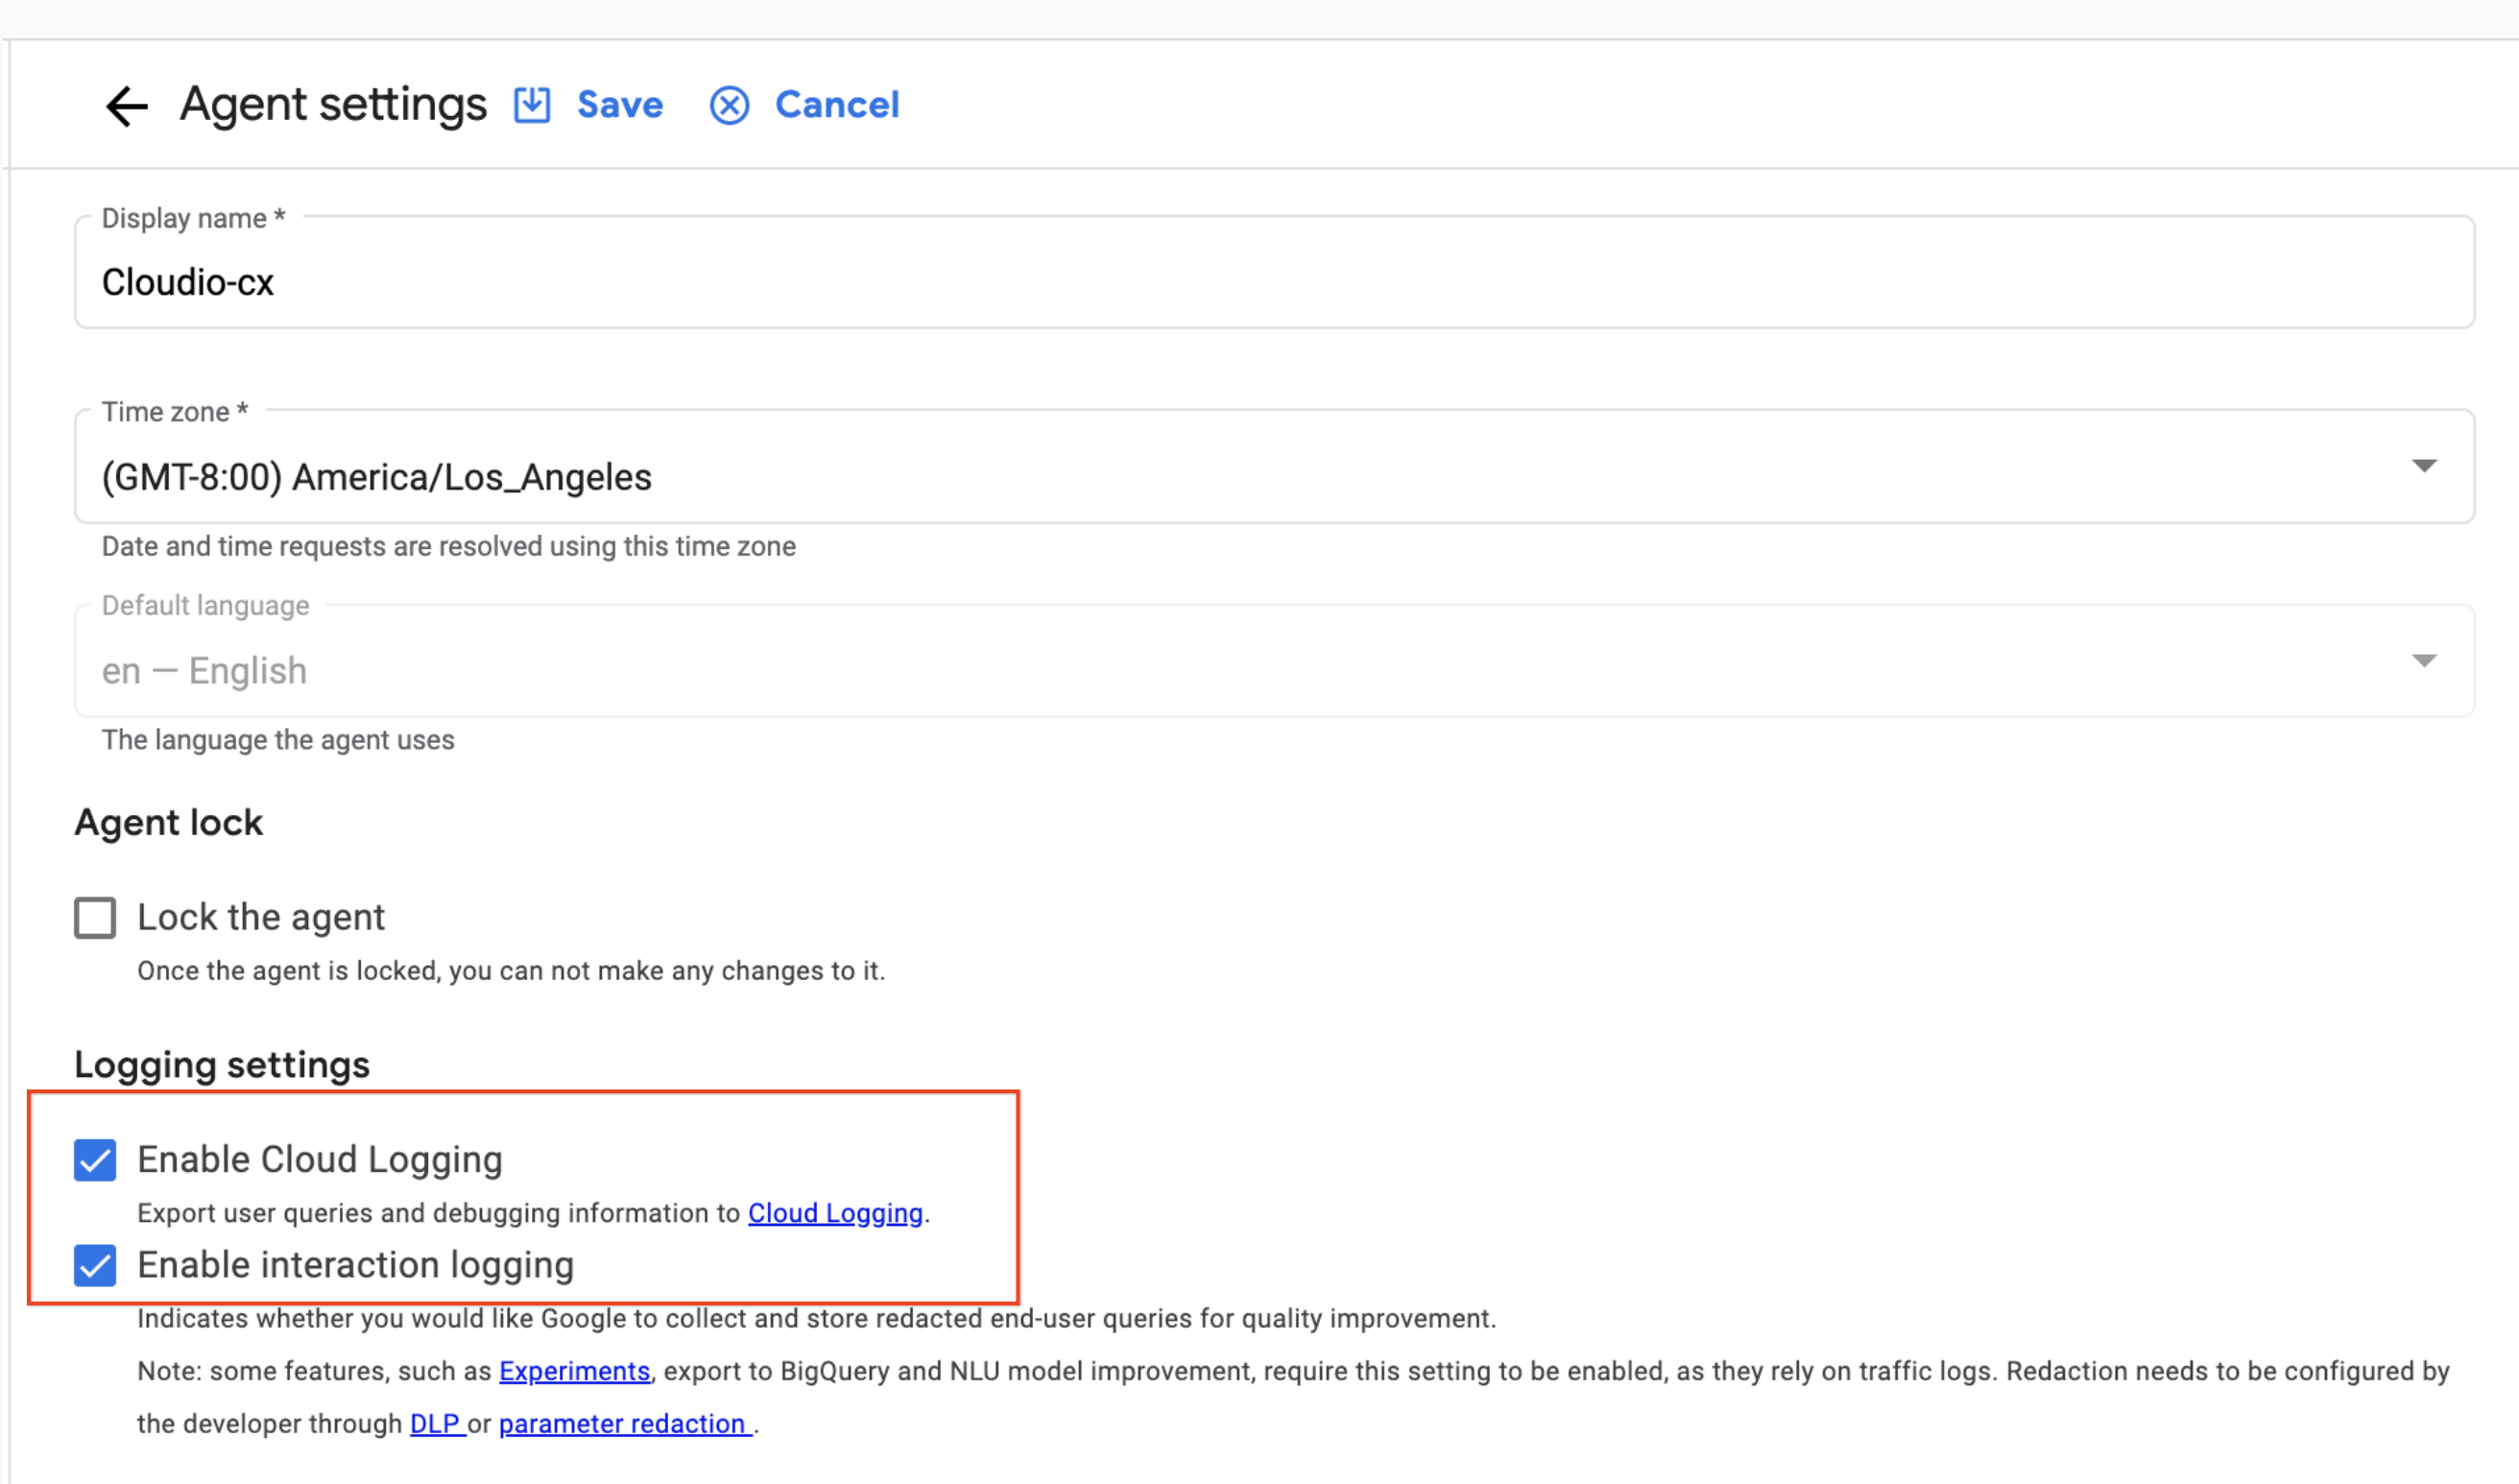Screen dimensions: 2519x1484
Task: Open the parameter redaction link
Action: point(622,1423)
